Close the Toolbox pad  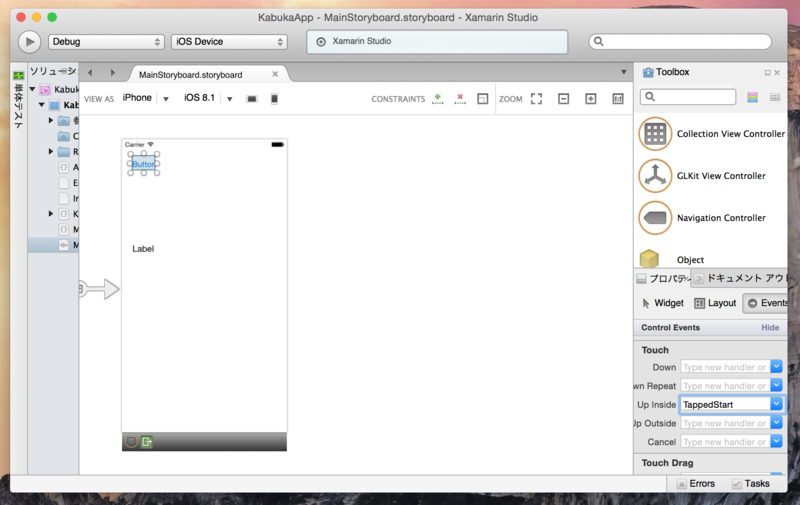(x=777, y=72)
